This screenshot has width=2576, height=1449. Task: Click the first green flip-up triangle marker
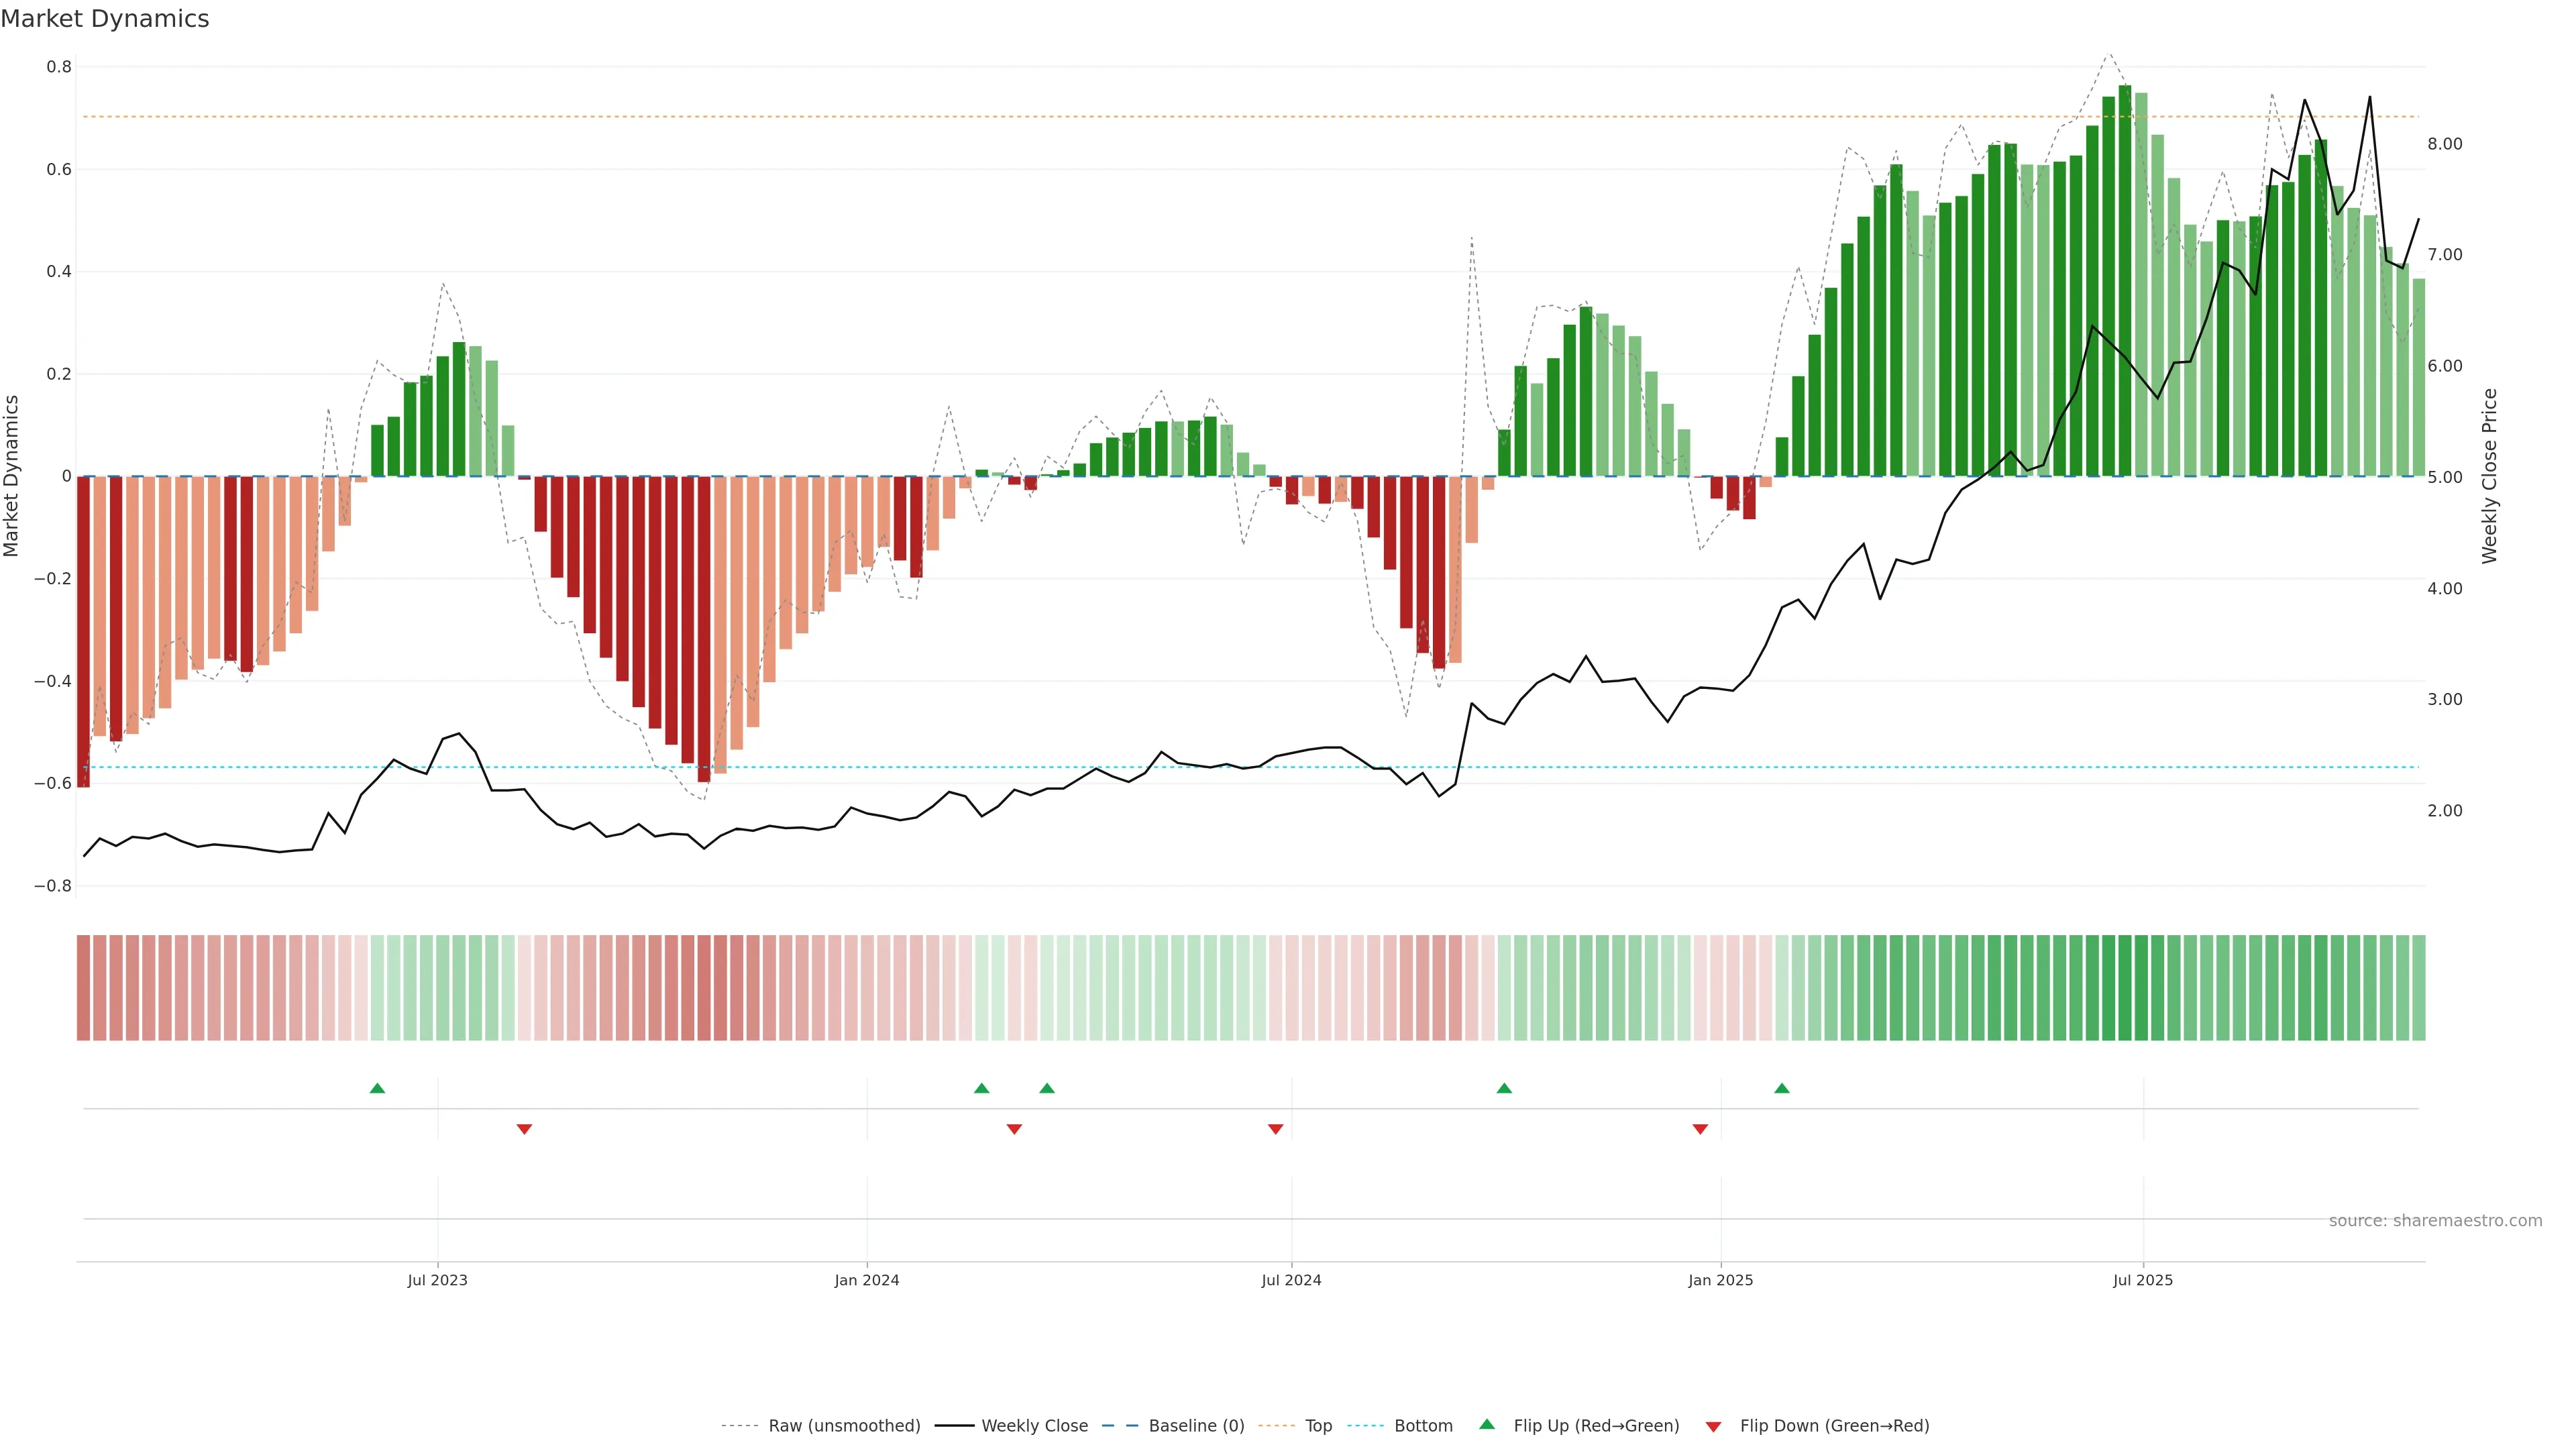pos(377,1088)
